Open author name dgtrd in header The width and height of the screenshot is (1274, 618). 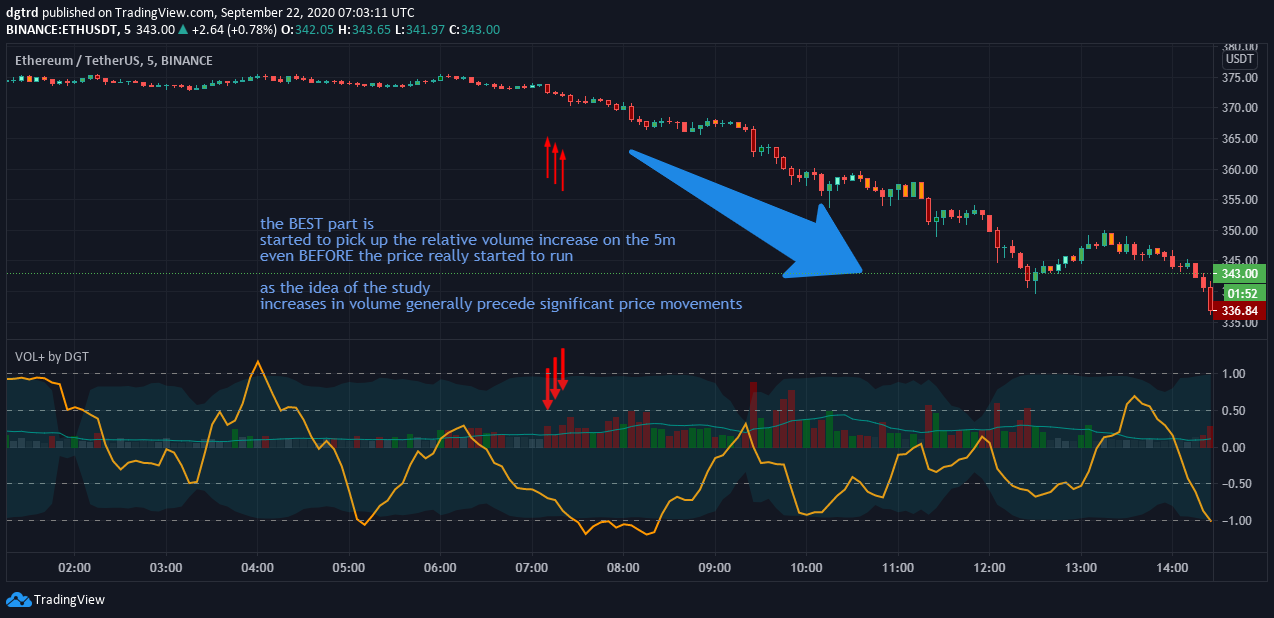click(23, 12)
